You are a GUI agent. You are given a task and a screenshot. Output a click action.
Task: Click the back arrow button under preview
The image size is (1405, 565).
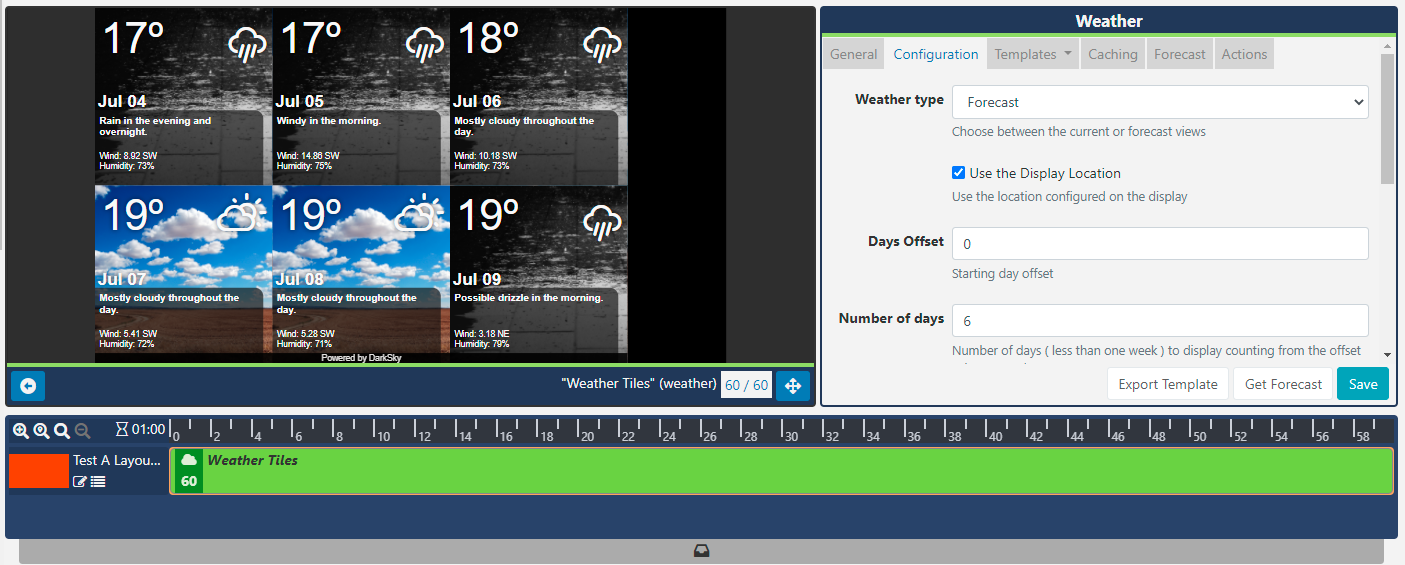coord(28,386)
